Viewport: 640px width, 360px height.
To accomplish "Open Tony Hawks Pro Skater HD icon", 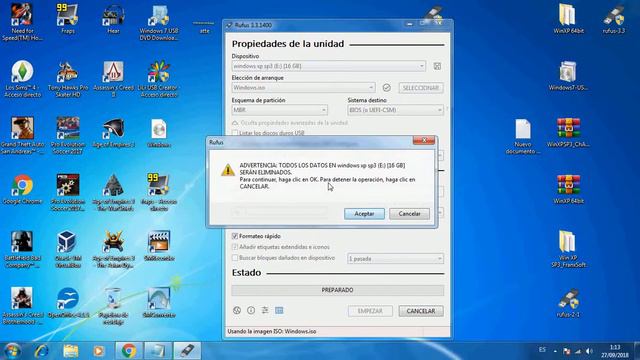I will (68, 79).
